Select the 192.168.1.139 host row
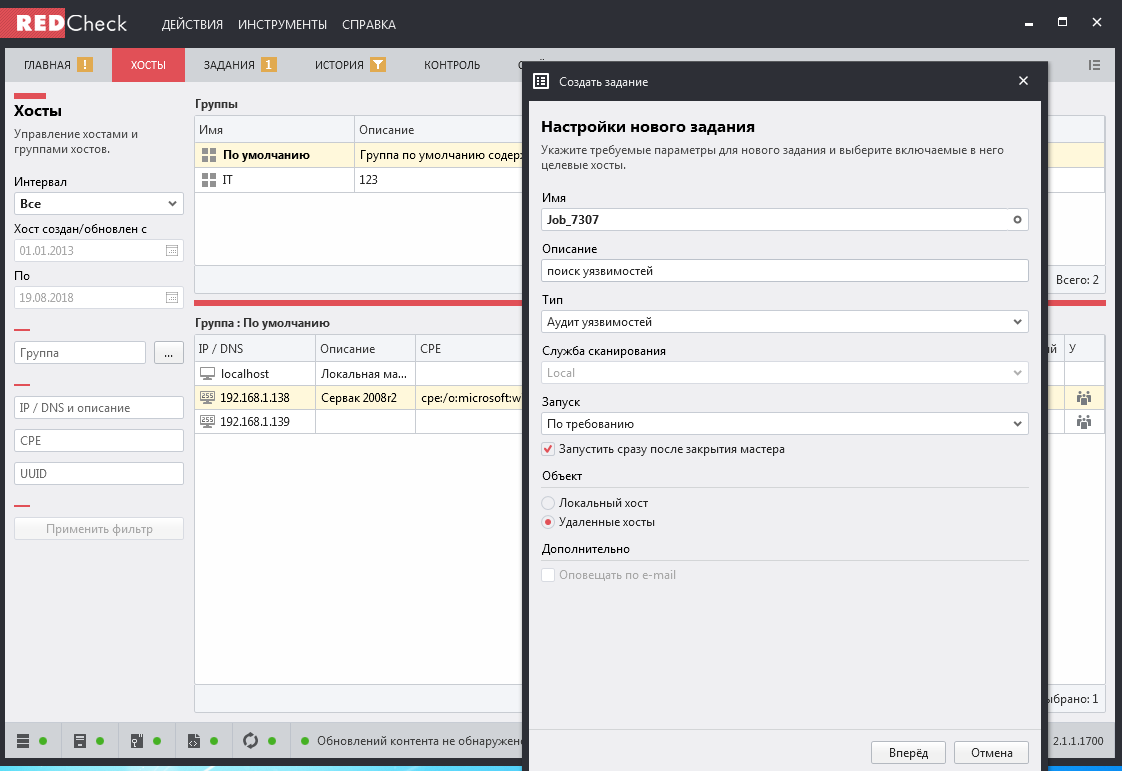 click(359, 421)
